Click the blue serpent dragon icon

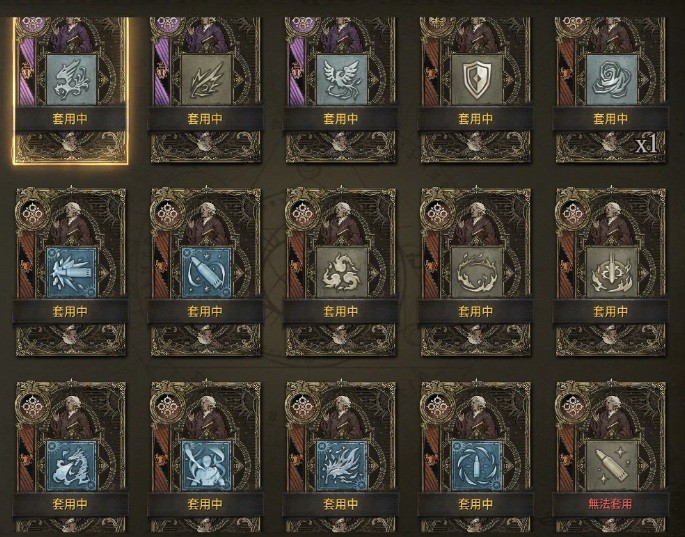coord(71,465)
